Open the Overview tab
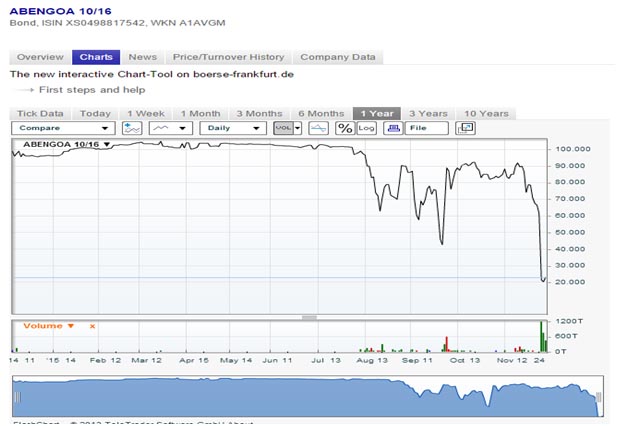Image resolution: width=617 pixels, height=426 pixels. [40, 57]
